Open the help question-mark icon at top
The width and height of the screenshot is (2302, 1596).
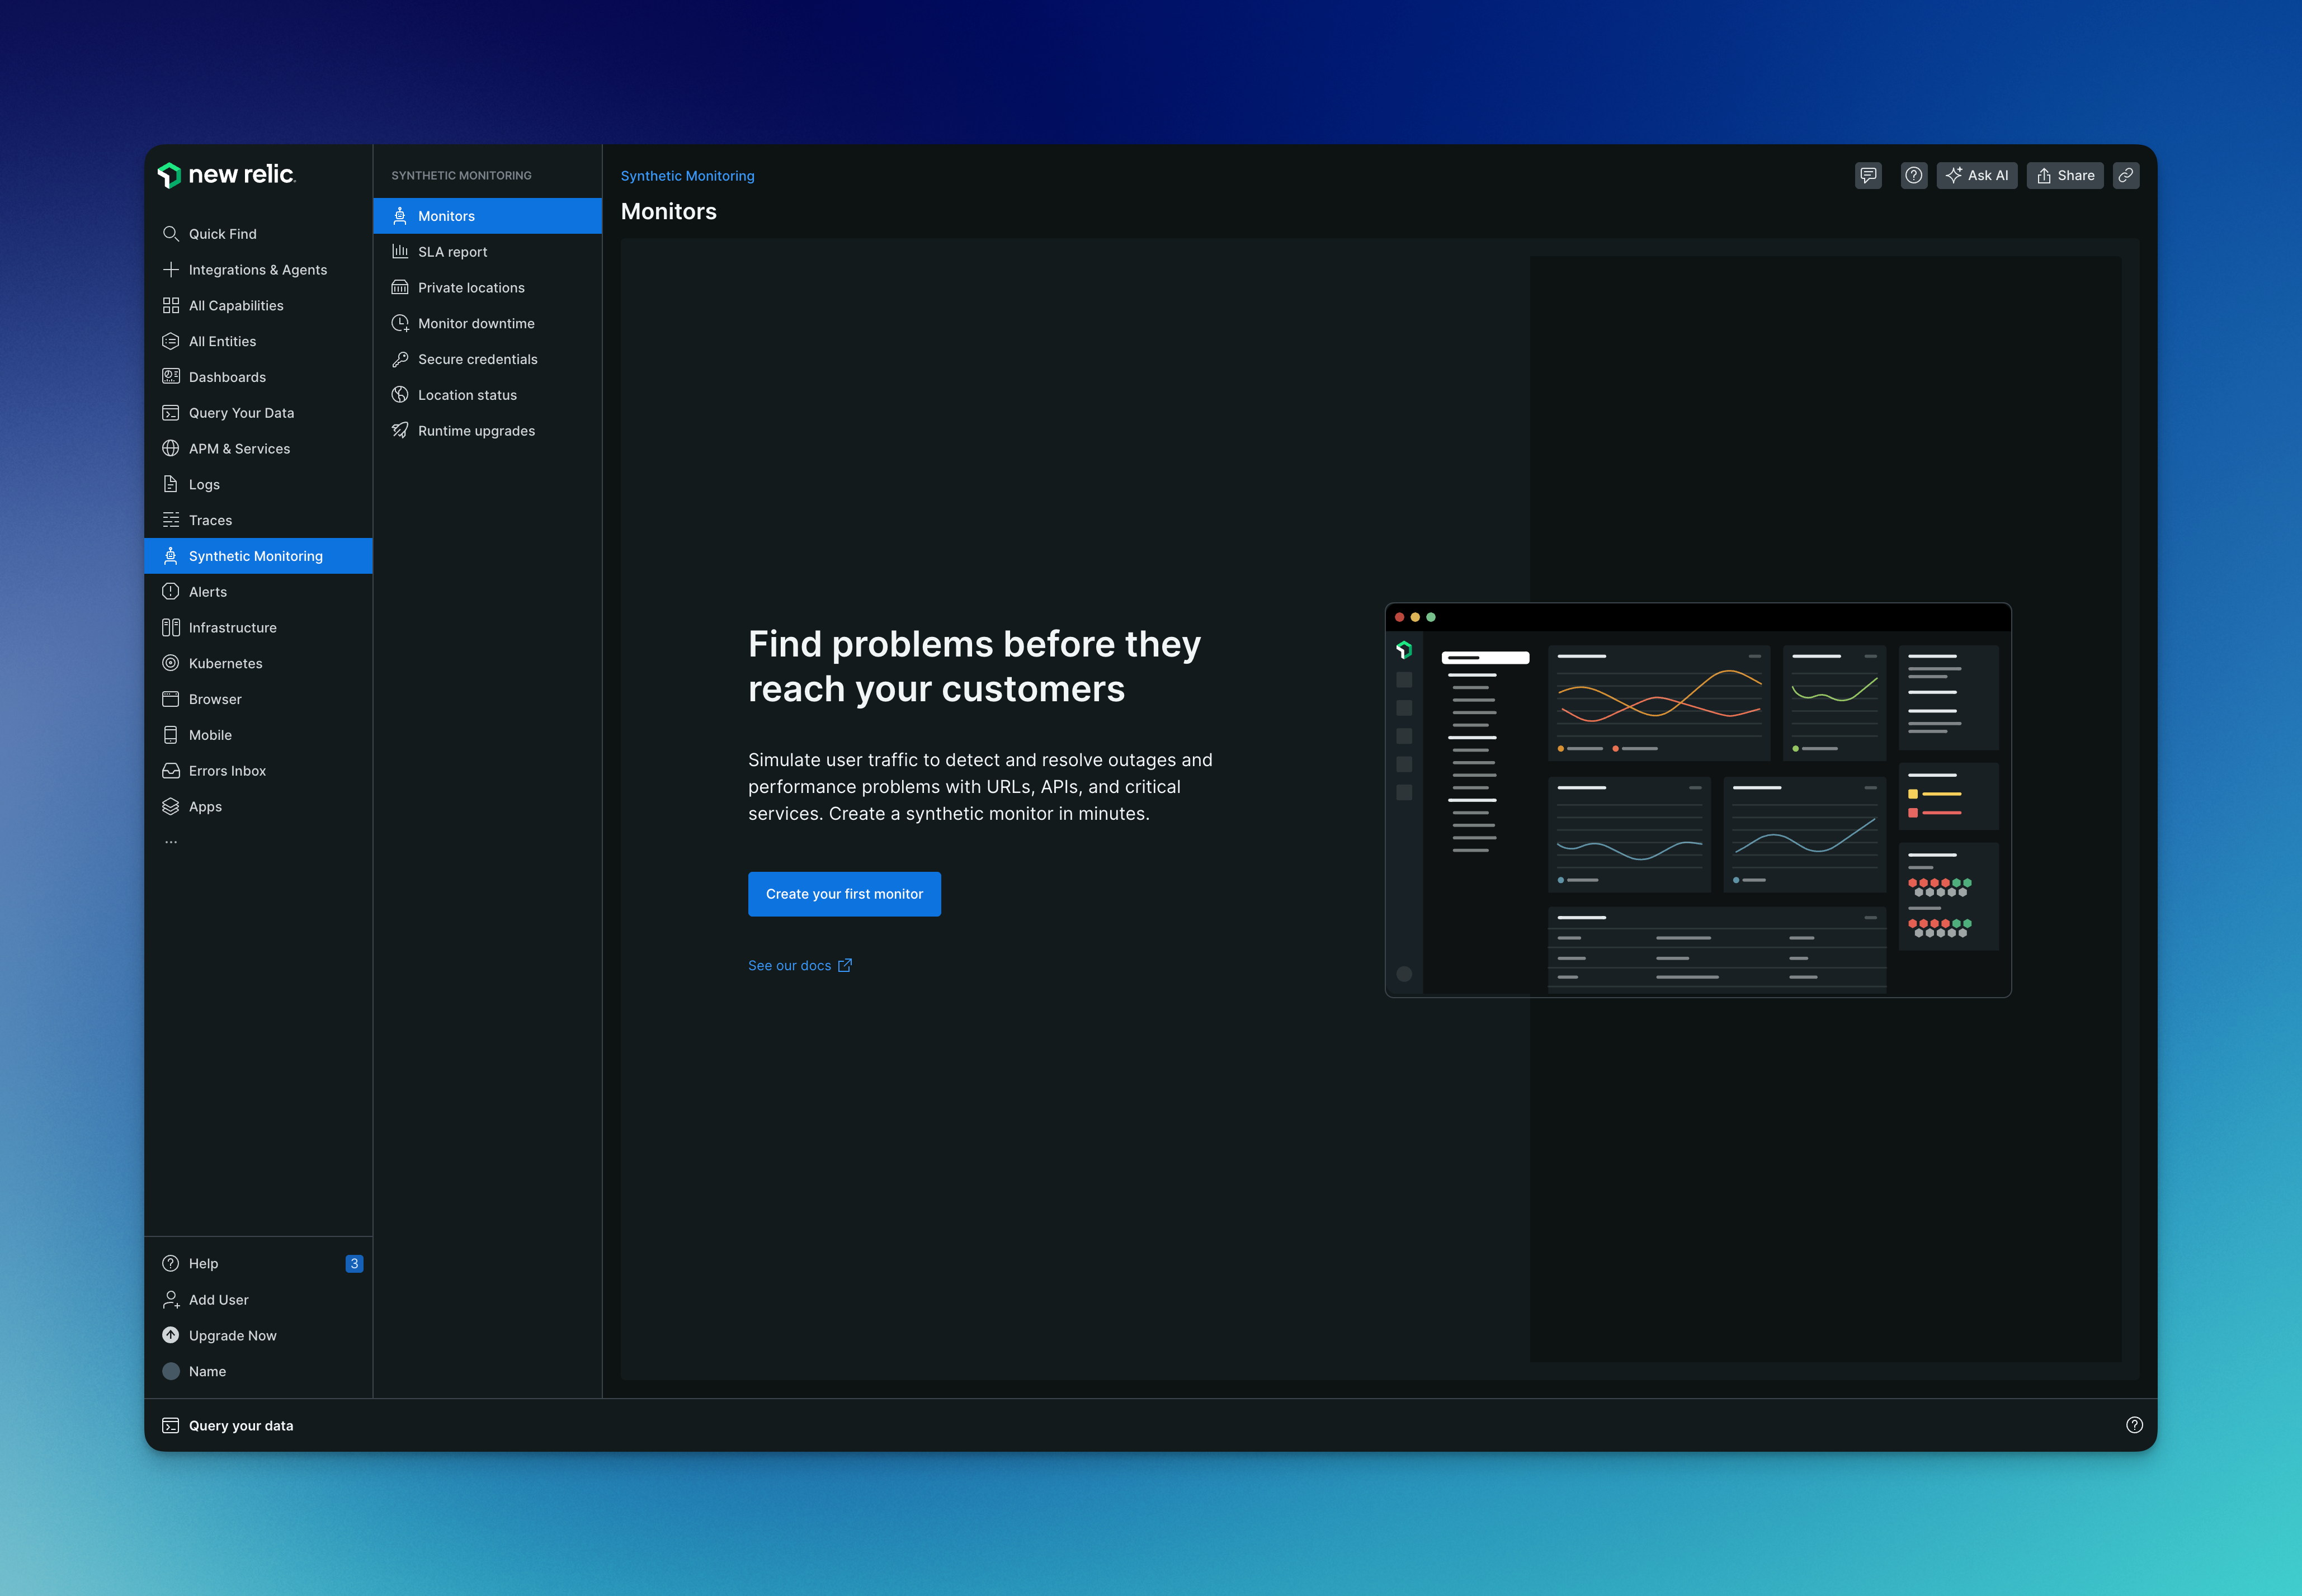click(x=1913, y=175)
